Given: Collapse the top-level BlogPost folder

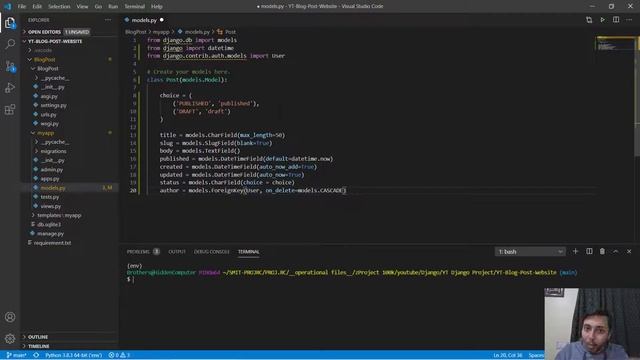Looking at the screenshot, I should 44,60.
